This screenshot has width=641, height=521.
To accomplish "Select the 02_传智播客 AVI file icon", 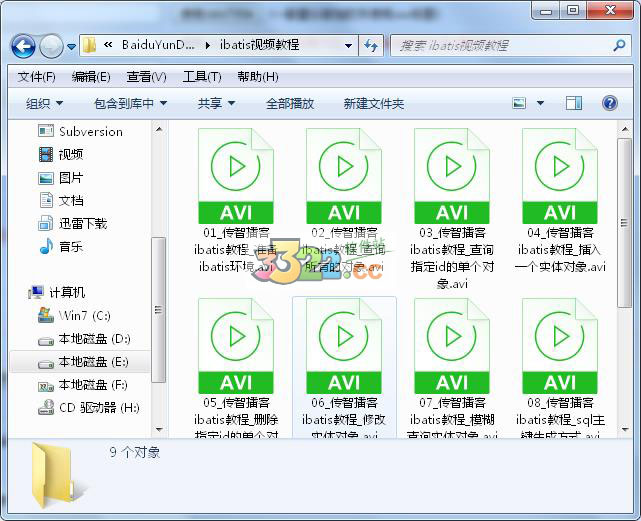I will (344, 176).
